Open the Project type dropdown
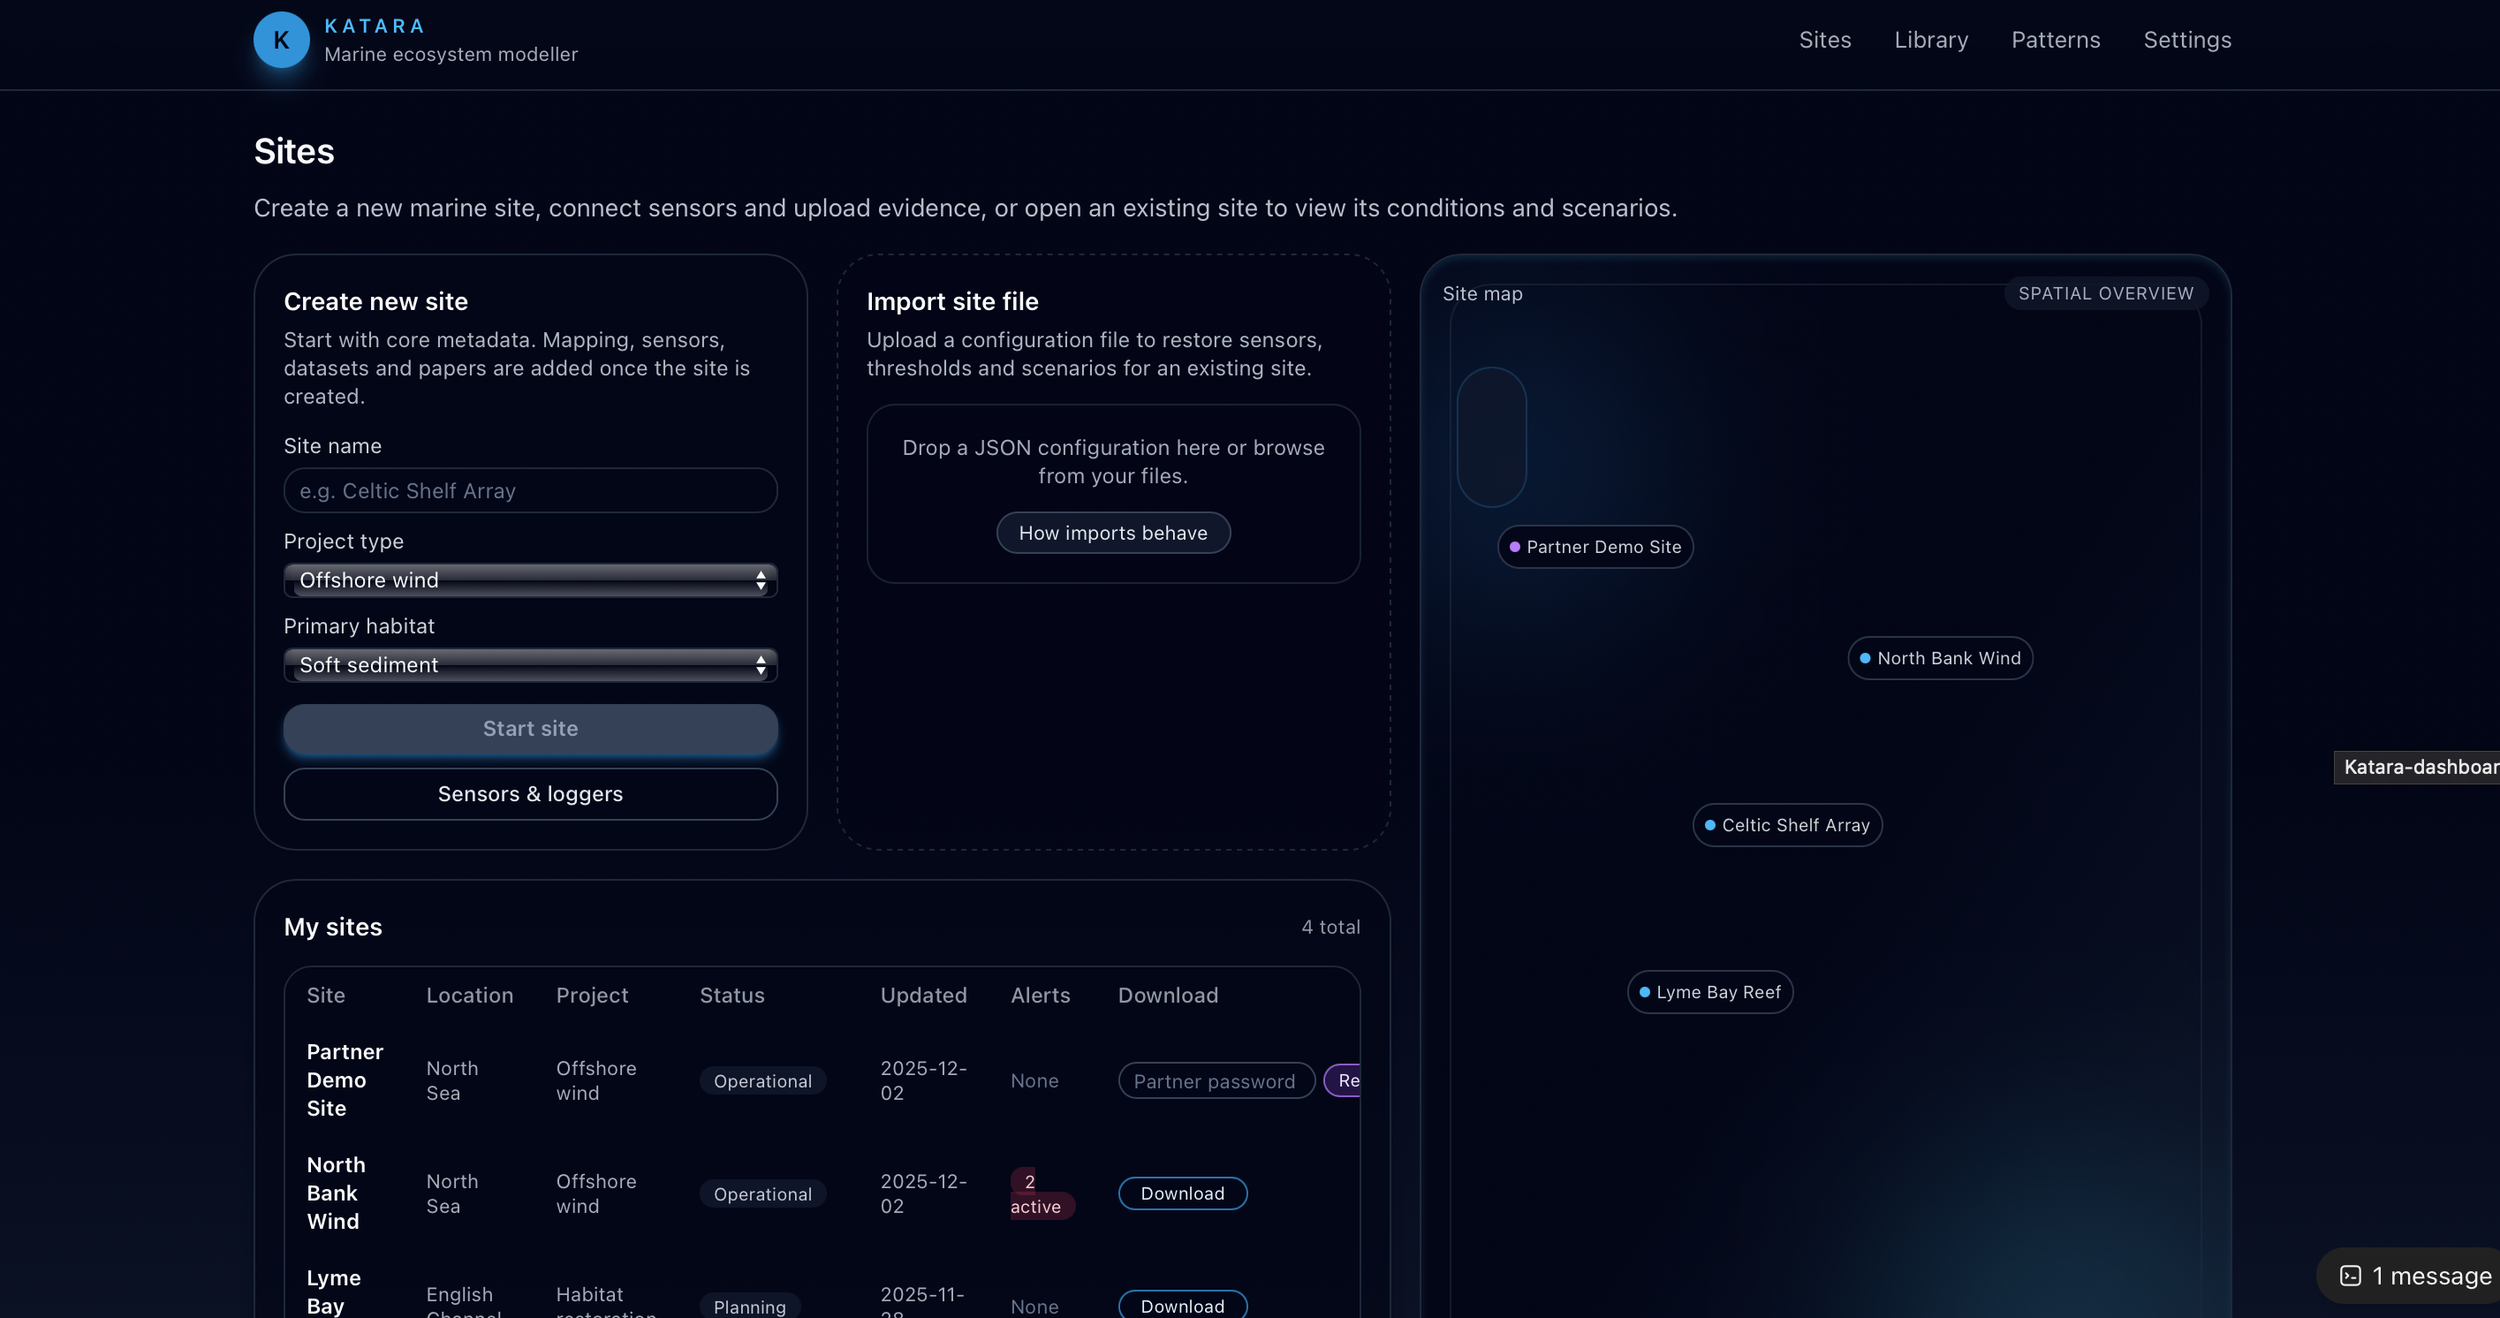 point(530,580)
